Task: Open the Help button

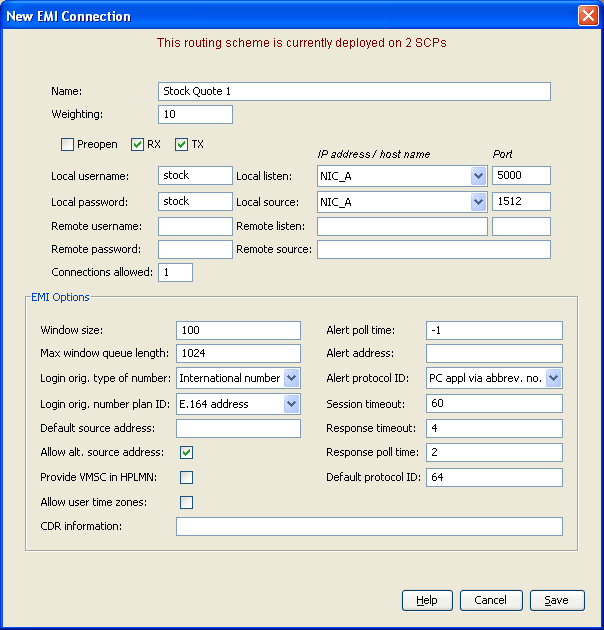Action: [x=427, y=600]
